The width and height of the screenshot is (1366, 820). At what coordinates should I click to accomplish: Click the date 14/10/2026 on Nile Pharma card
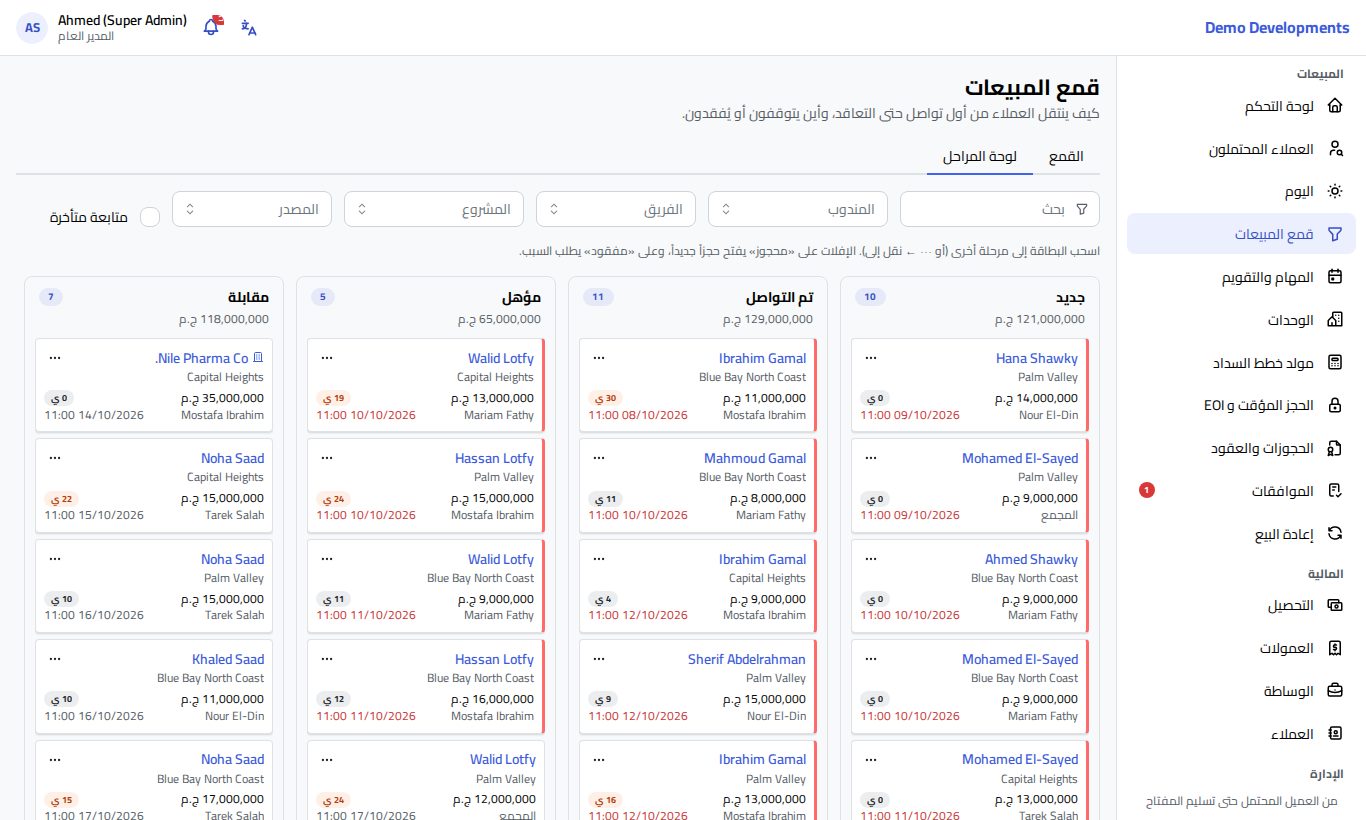pyautogui.click(x=94, y=415)
